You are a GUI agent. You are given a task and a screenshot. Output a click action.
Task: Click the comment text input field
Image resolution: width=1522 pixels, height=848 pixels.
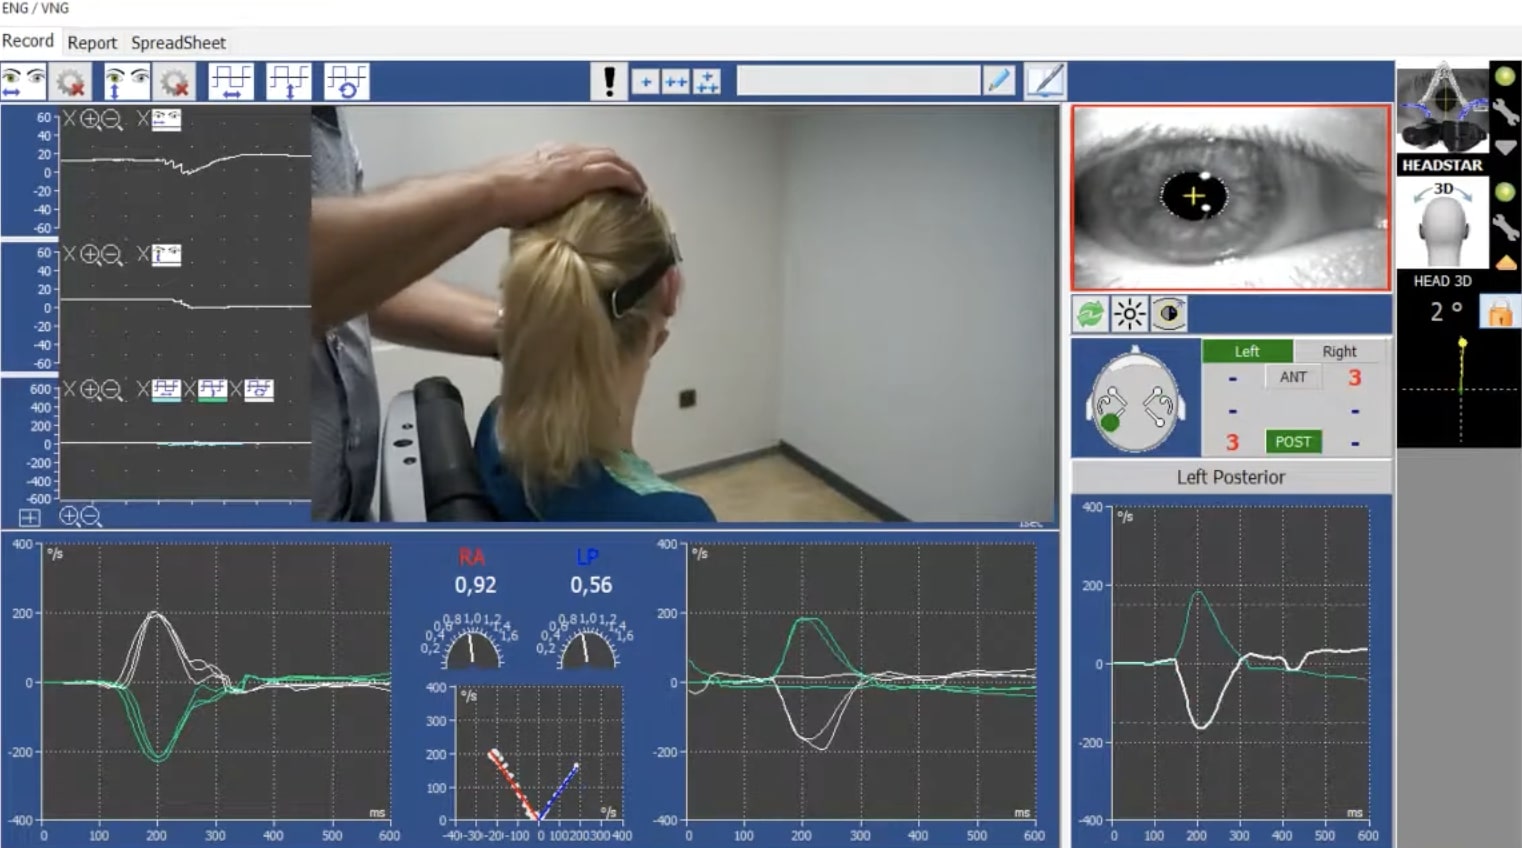point(858,81)
